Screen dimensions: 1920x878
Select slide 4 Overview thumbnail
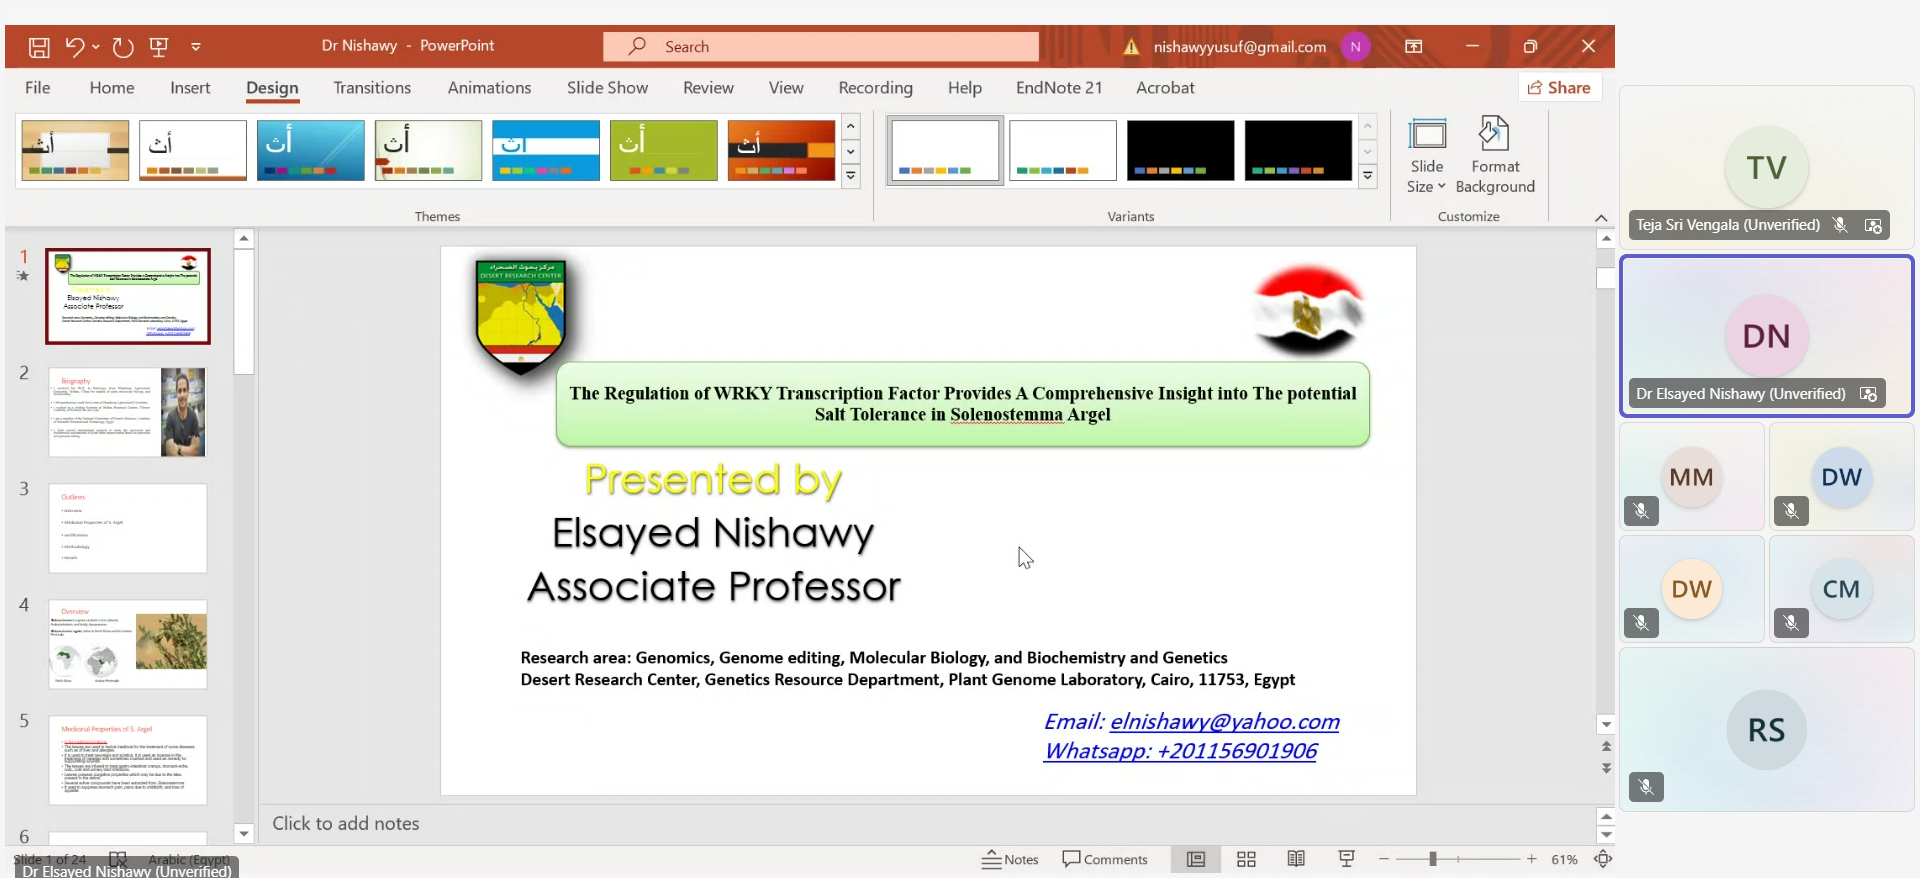128,645
